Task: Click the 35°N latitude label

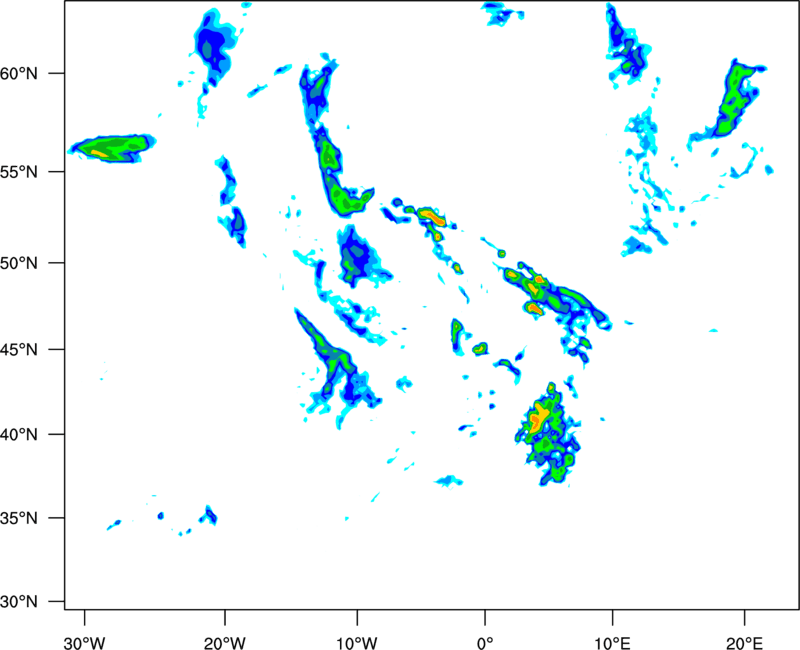Action: tap(19, 518)
